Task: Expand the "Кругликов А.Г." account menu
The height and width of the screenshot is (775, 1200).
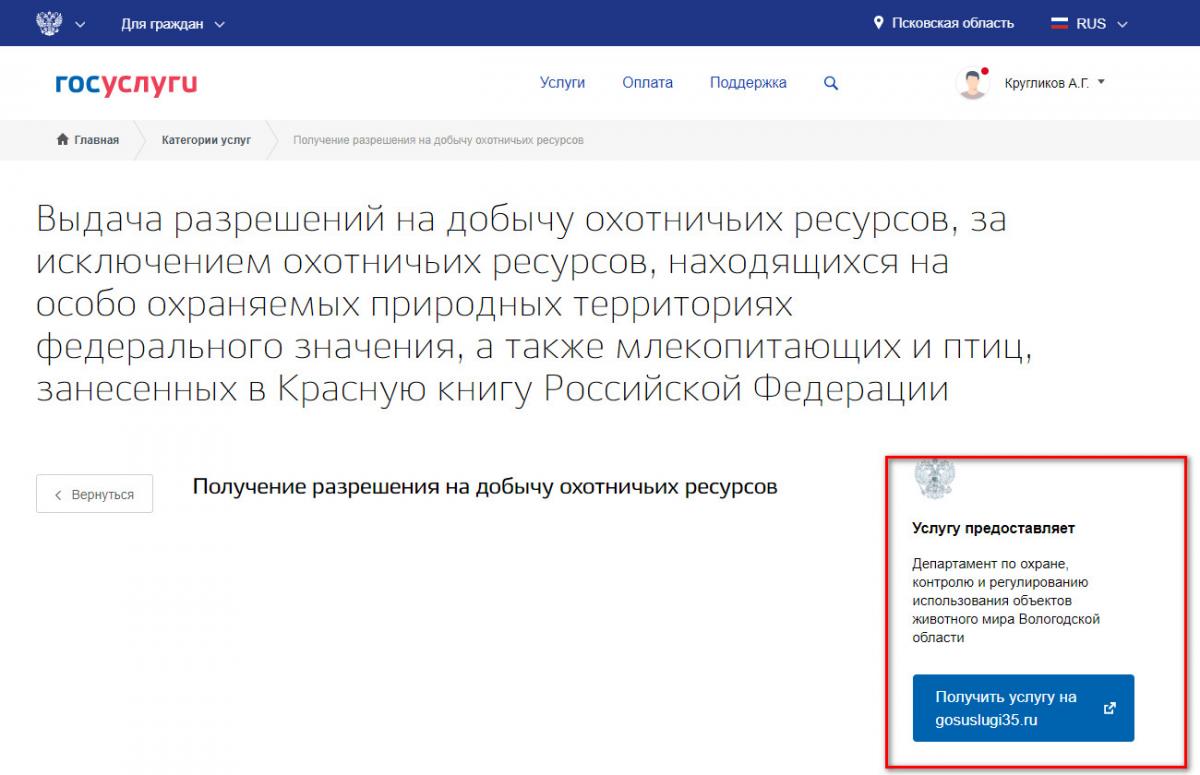Action: (1054, 83)
